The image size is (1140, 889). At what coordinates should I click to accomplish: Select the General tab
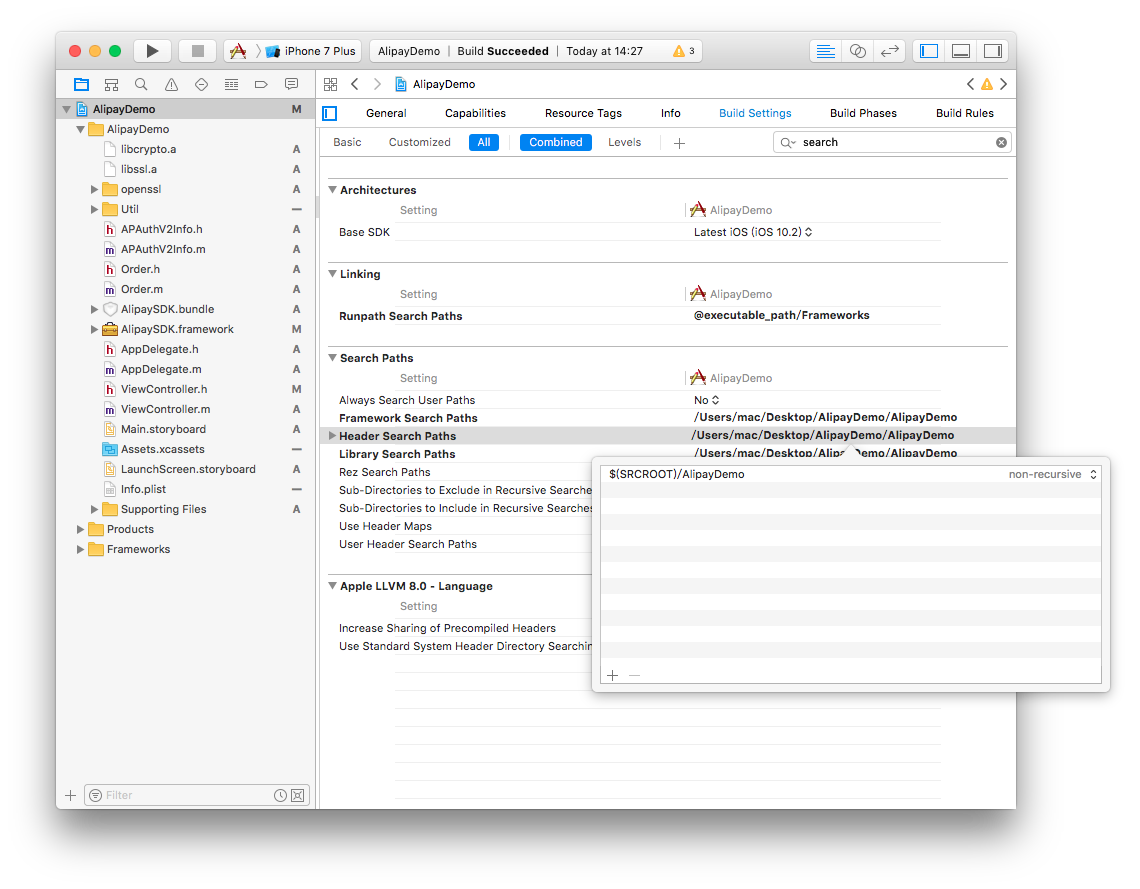386,113
